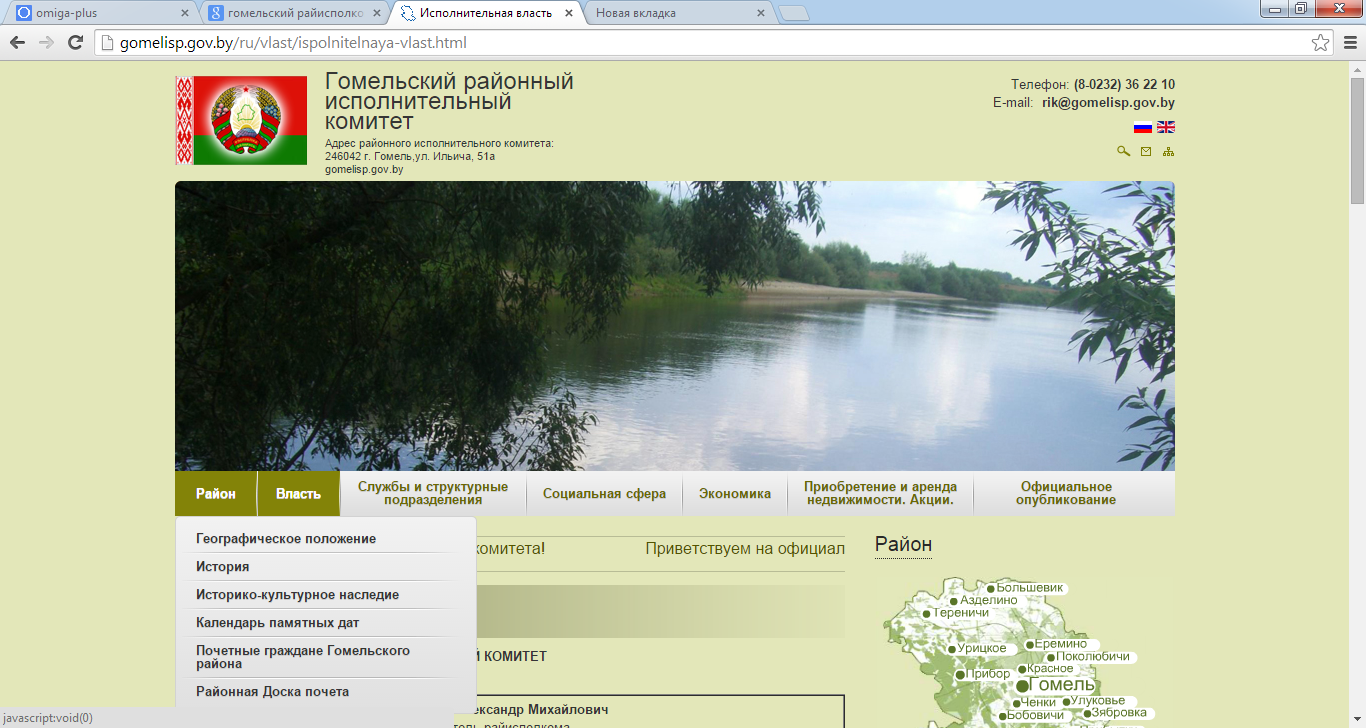
Task: Select Гомель on the district map
Action: (1056, 685)
